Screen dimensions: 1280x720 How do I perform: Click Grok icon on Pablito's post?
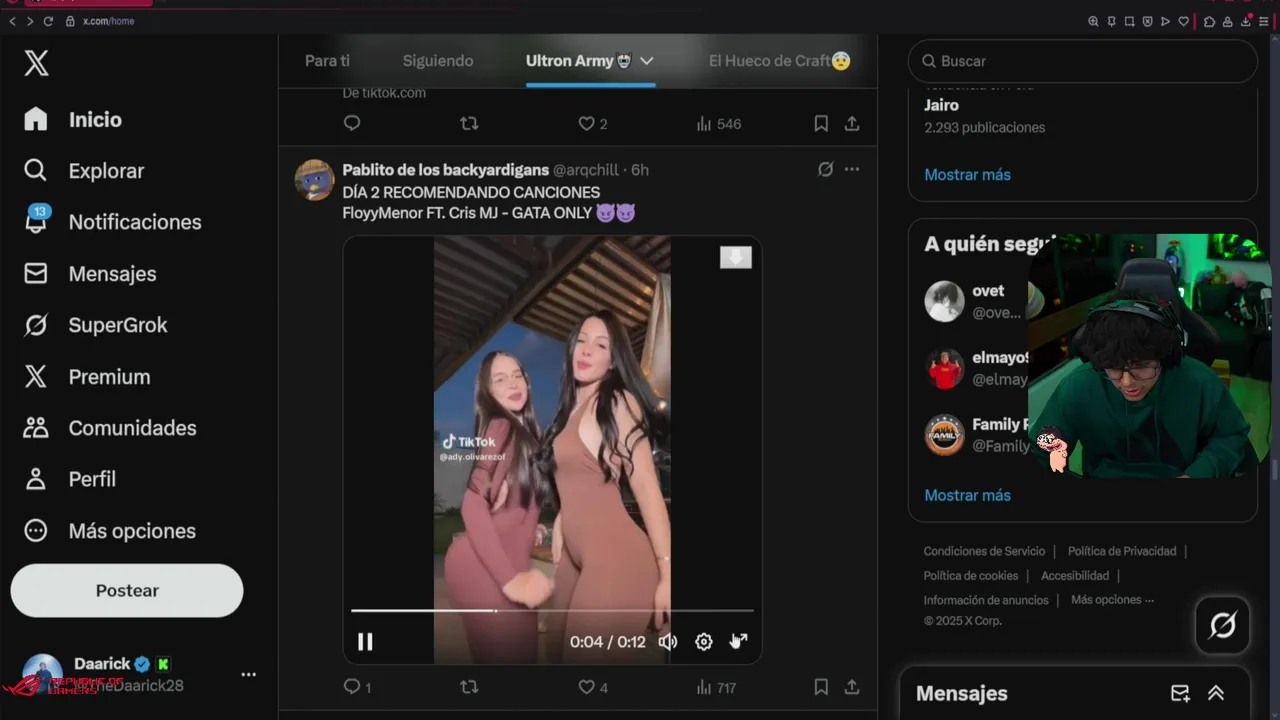point(825,170)
